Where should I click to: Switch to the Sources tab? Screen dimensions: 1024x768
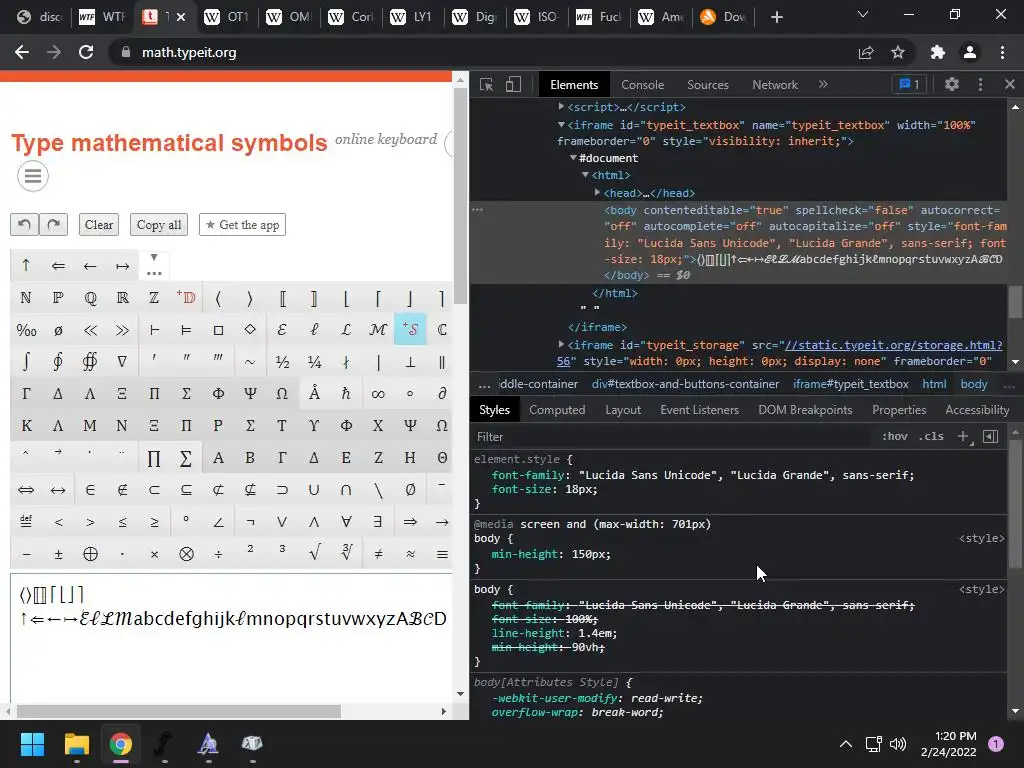click(x=707, y=85)
